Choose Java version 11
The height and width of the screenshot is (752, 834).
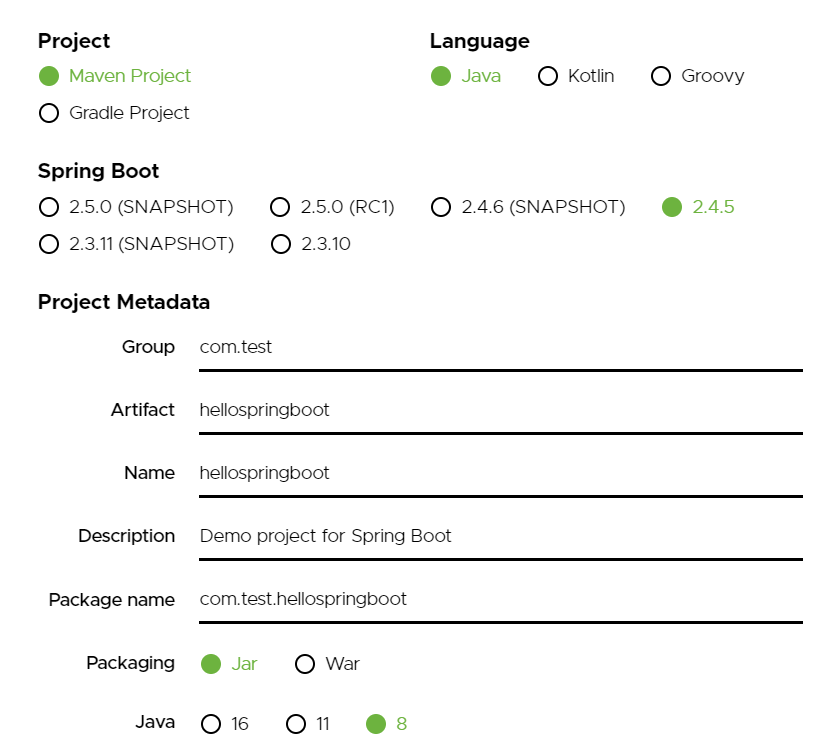(x=295, y=724)
